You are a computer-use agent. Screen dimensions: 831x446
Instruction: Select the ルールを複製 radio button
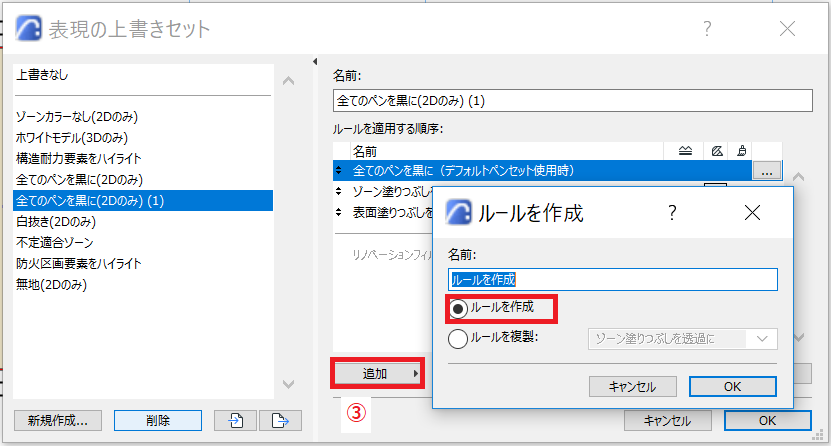coord(458,338)
